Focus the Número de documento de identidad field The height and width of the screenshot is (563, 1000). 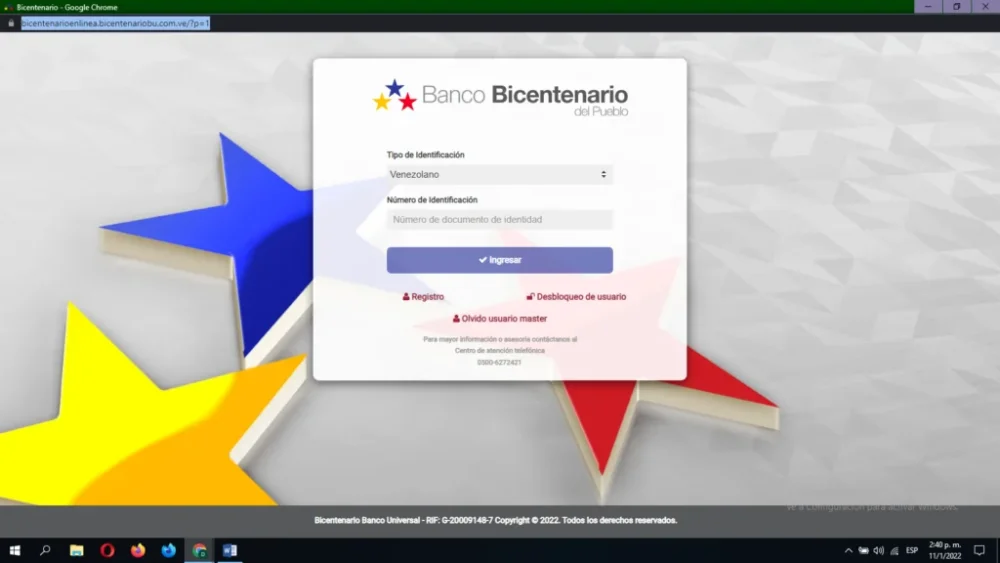499,219
